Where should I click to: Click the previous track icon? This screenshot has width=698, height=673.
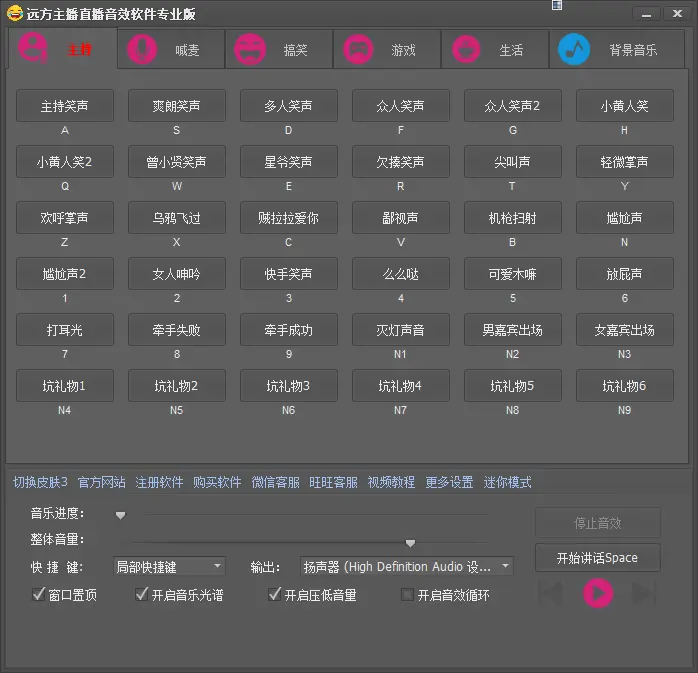click(x=550, y=593)
